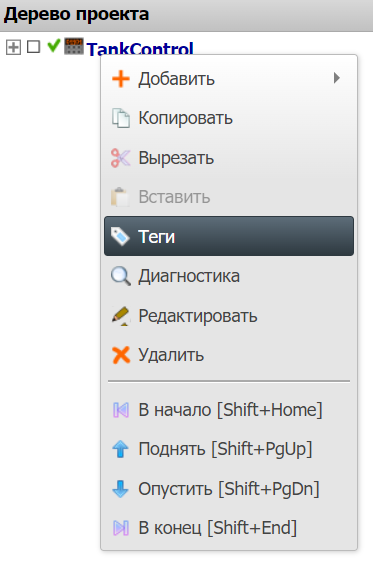Screen dimensions: 373x569
Task: Click the blue down arrow icon
Action: pyautogui.click(x=120, y=488)
